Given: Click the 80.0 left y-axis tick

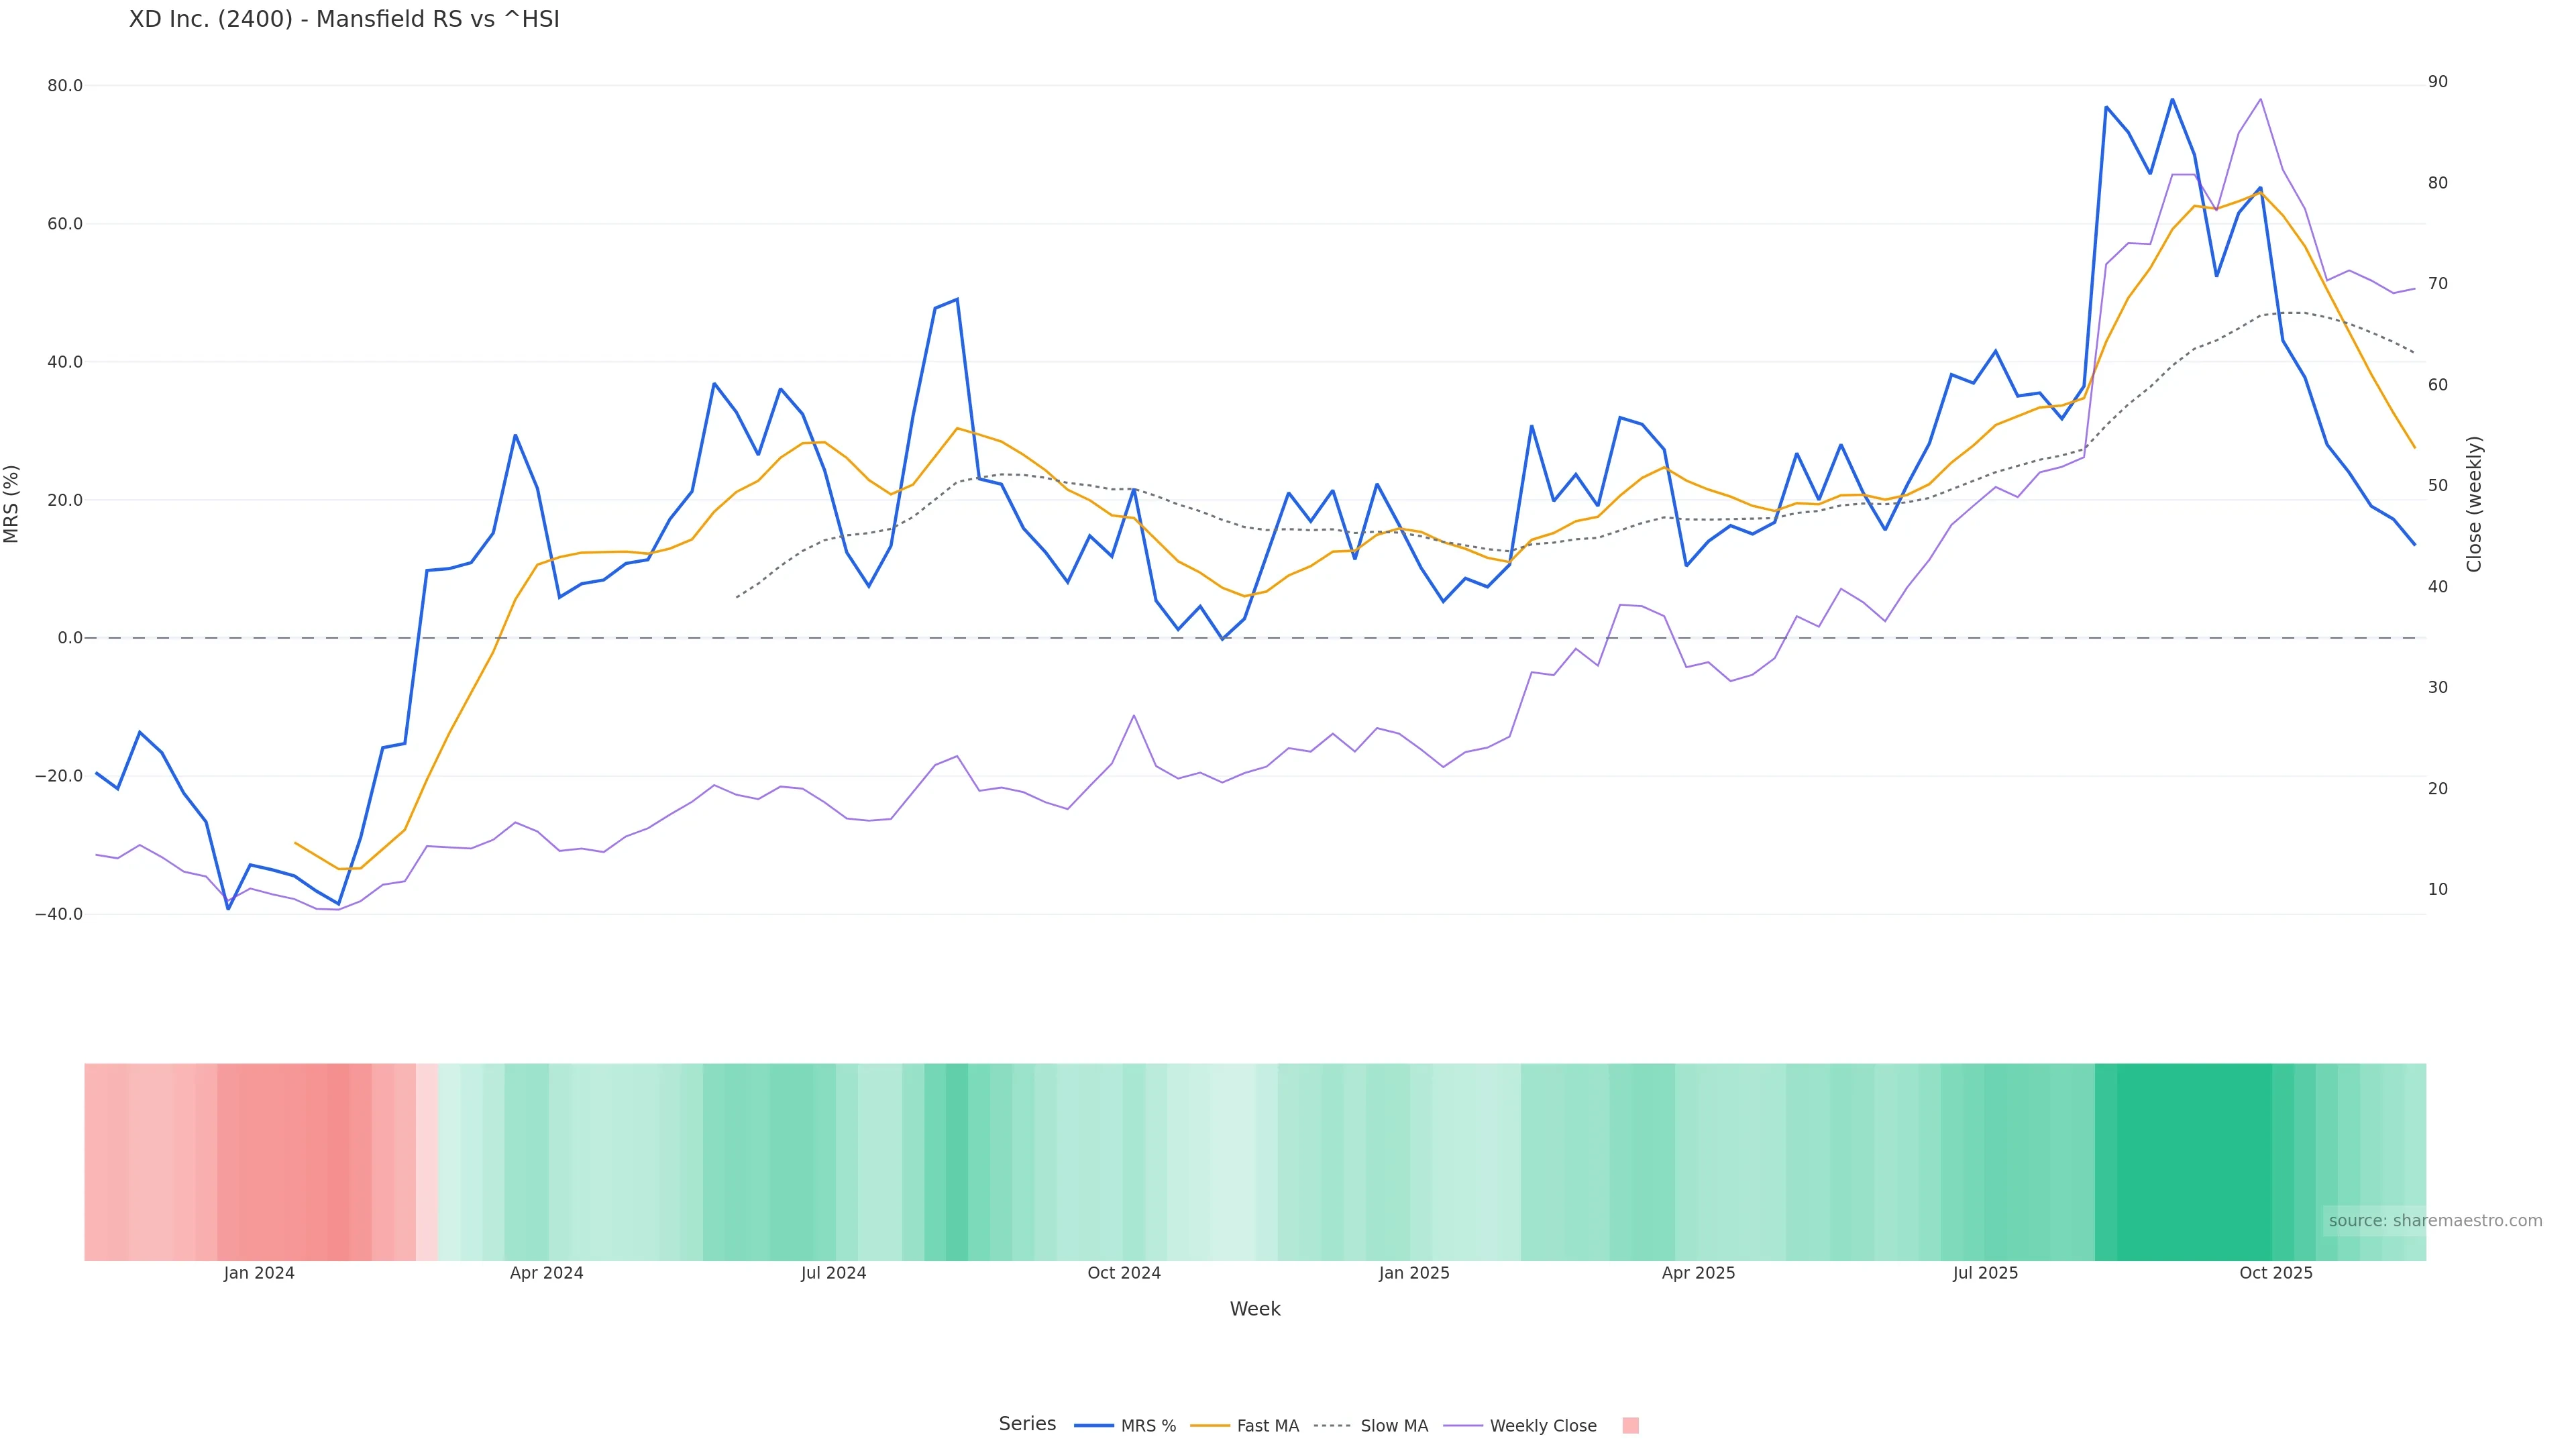Looking at the screenshot, I should tap(65, 86).
